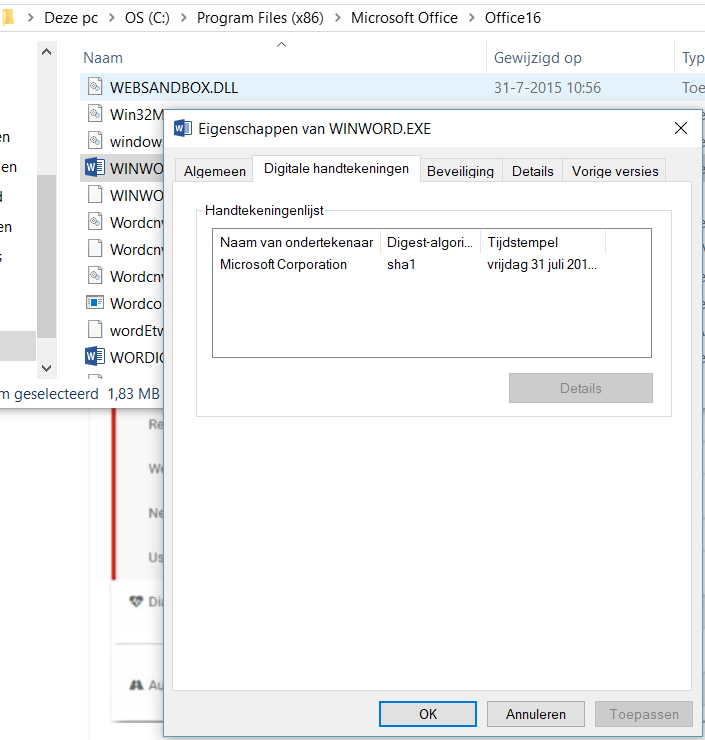
Task: Select the Microsoft Corporation signature row
Action: [x=408, y=264]
